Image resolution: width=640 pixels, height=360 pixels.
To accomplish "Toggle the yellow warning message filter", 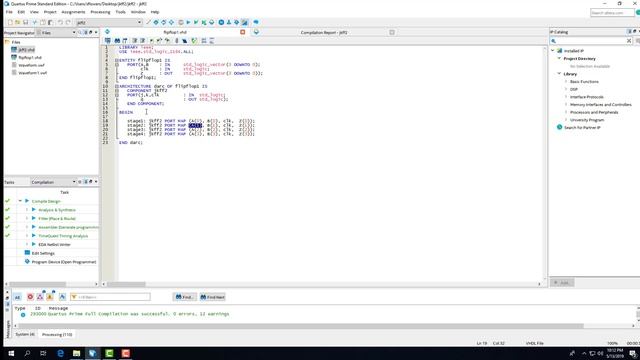I will pos(50,297).
